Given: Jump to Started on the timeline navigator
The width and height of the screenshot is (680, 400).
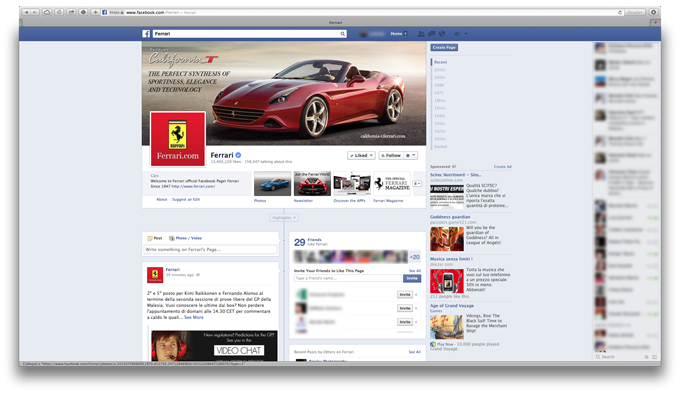Looking at the screenshot, I should (440, 147).
